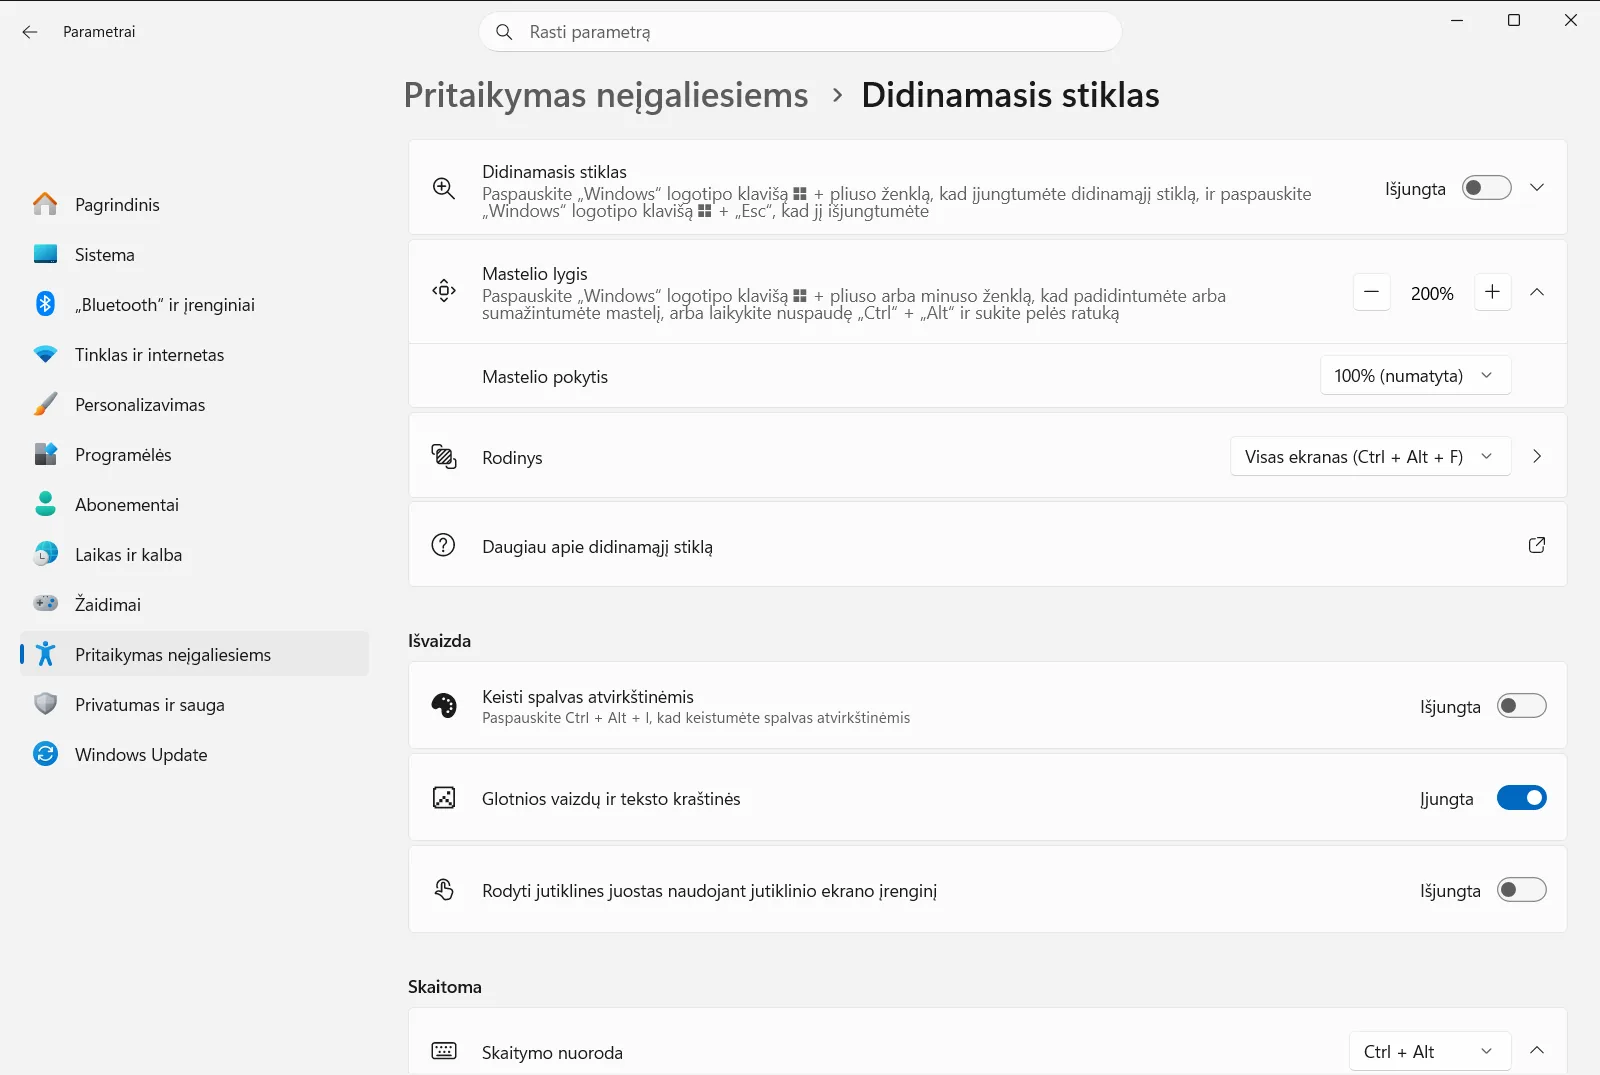Expand the Didinamasis stiklas options chevron
The width and height of the screenshot is (1600, 1075).
coord(1537,188)
